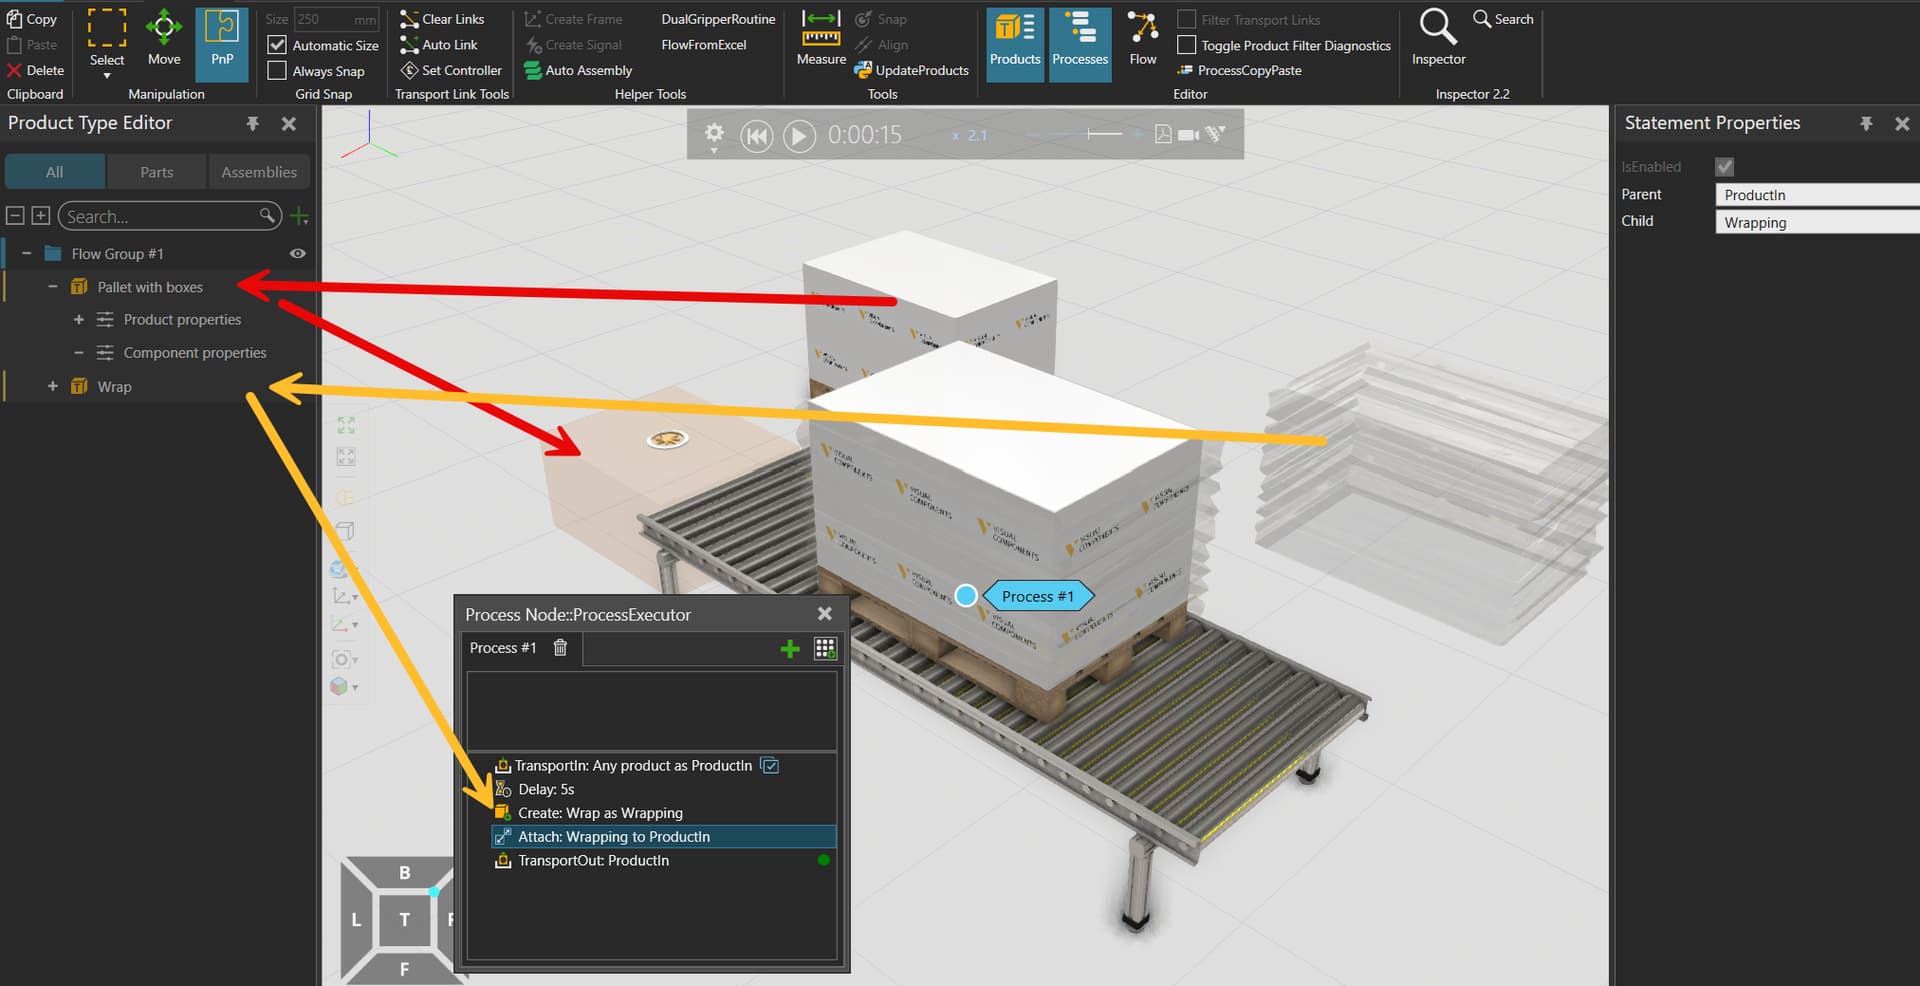
Task: Pin the Statement Properties panel
Action: (x=1866, y=123)
